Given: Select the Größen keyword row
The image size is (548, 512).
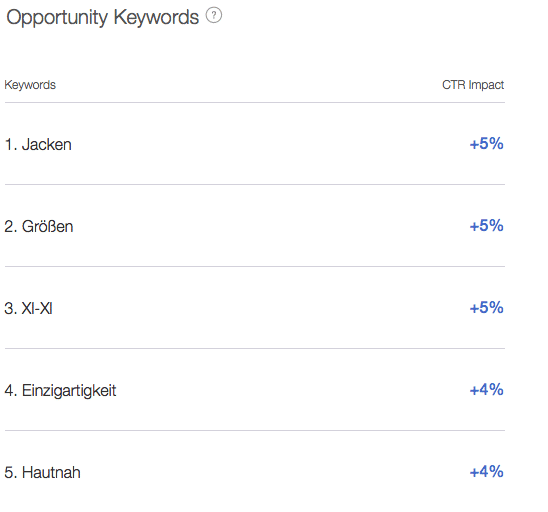Looking at the screenshot, I should pyautogui.click(x=255, y=226).
